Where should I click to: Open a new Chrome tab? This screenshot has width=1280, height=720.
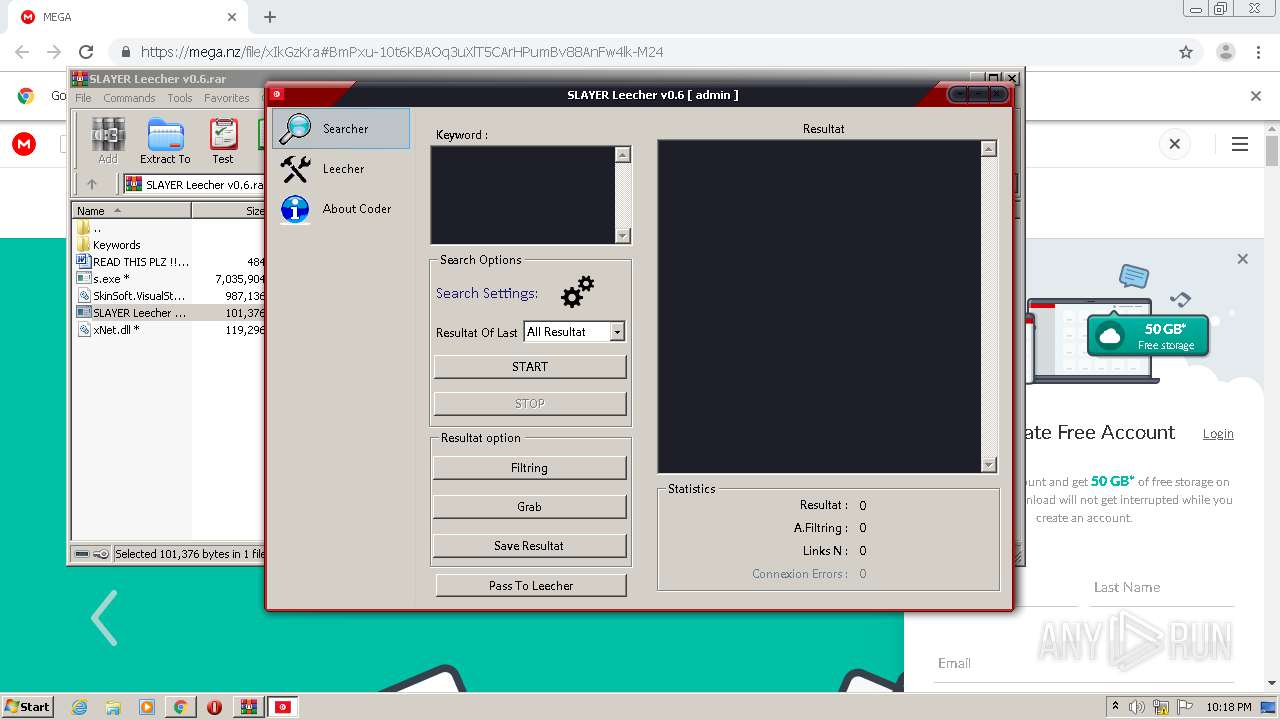coord(270,17)
